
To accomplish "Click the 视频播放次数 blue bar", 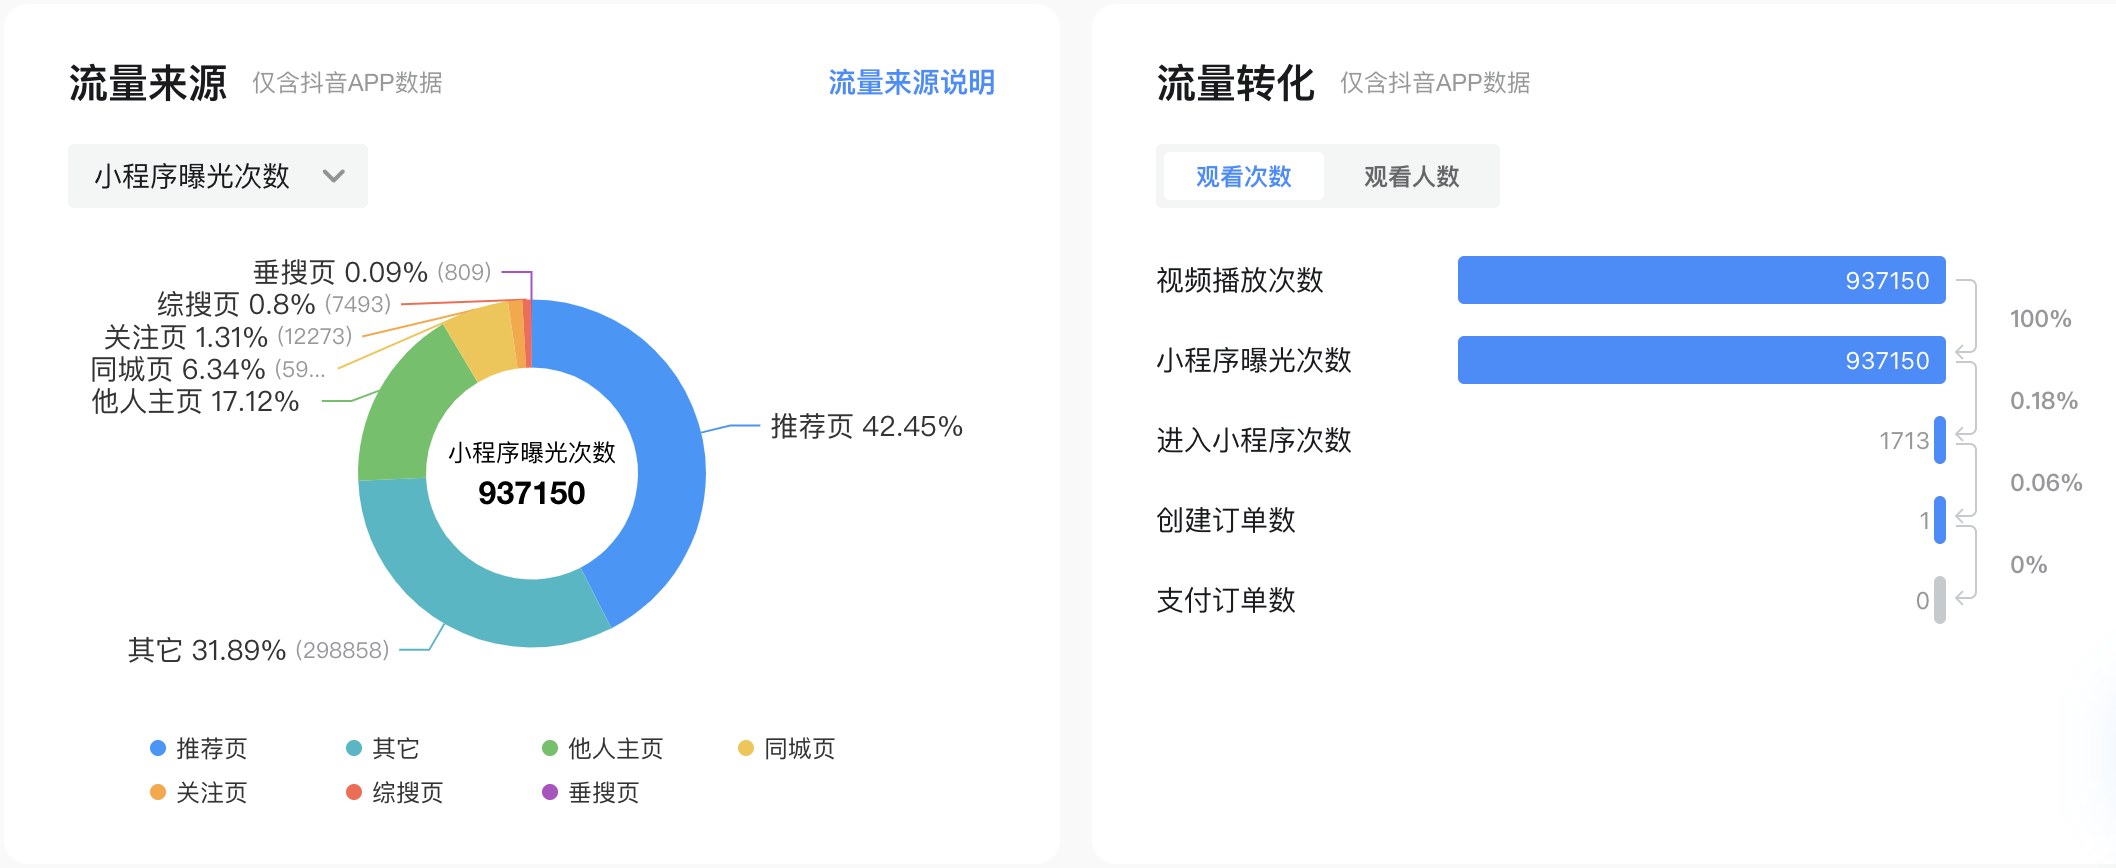I will 1701,280.
